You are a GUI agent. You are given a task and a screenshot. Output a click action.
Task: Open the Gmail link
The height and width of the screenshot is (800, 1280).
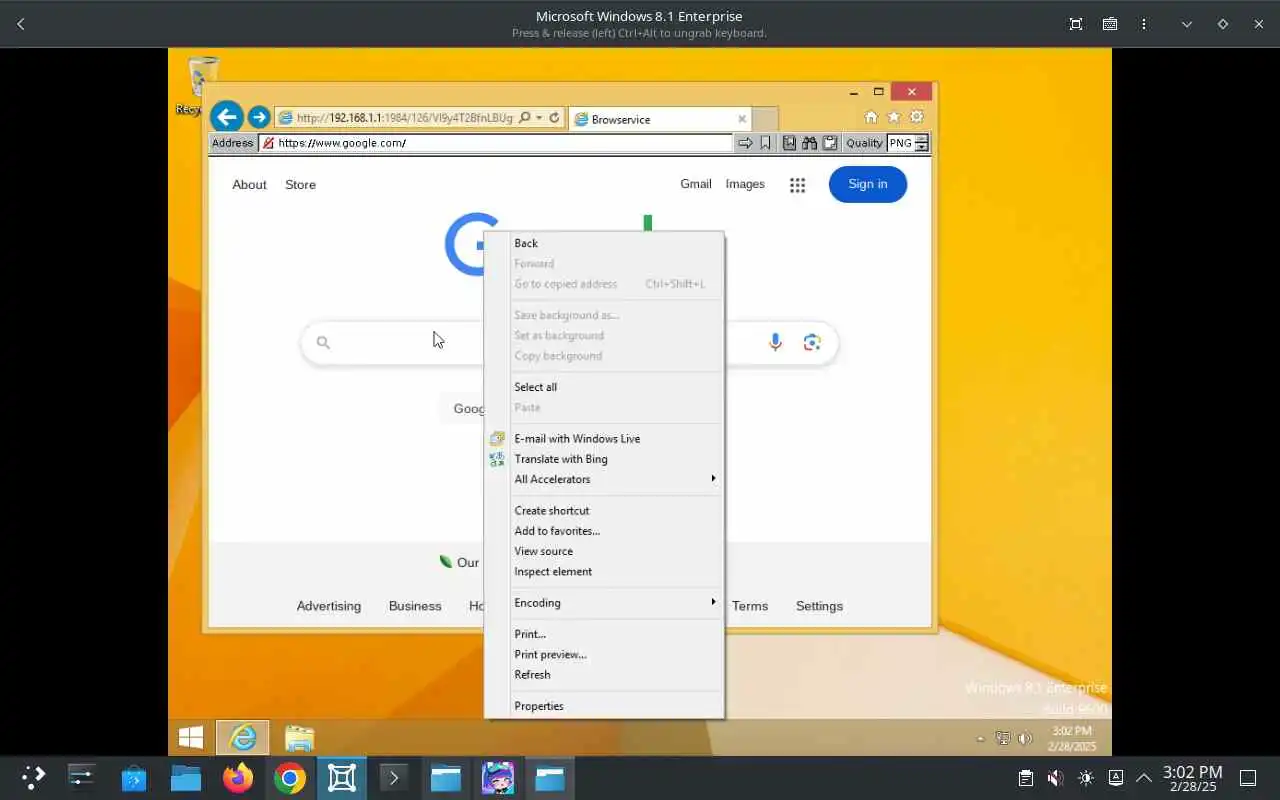pos(696,184)
